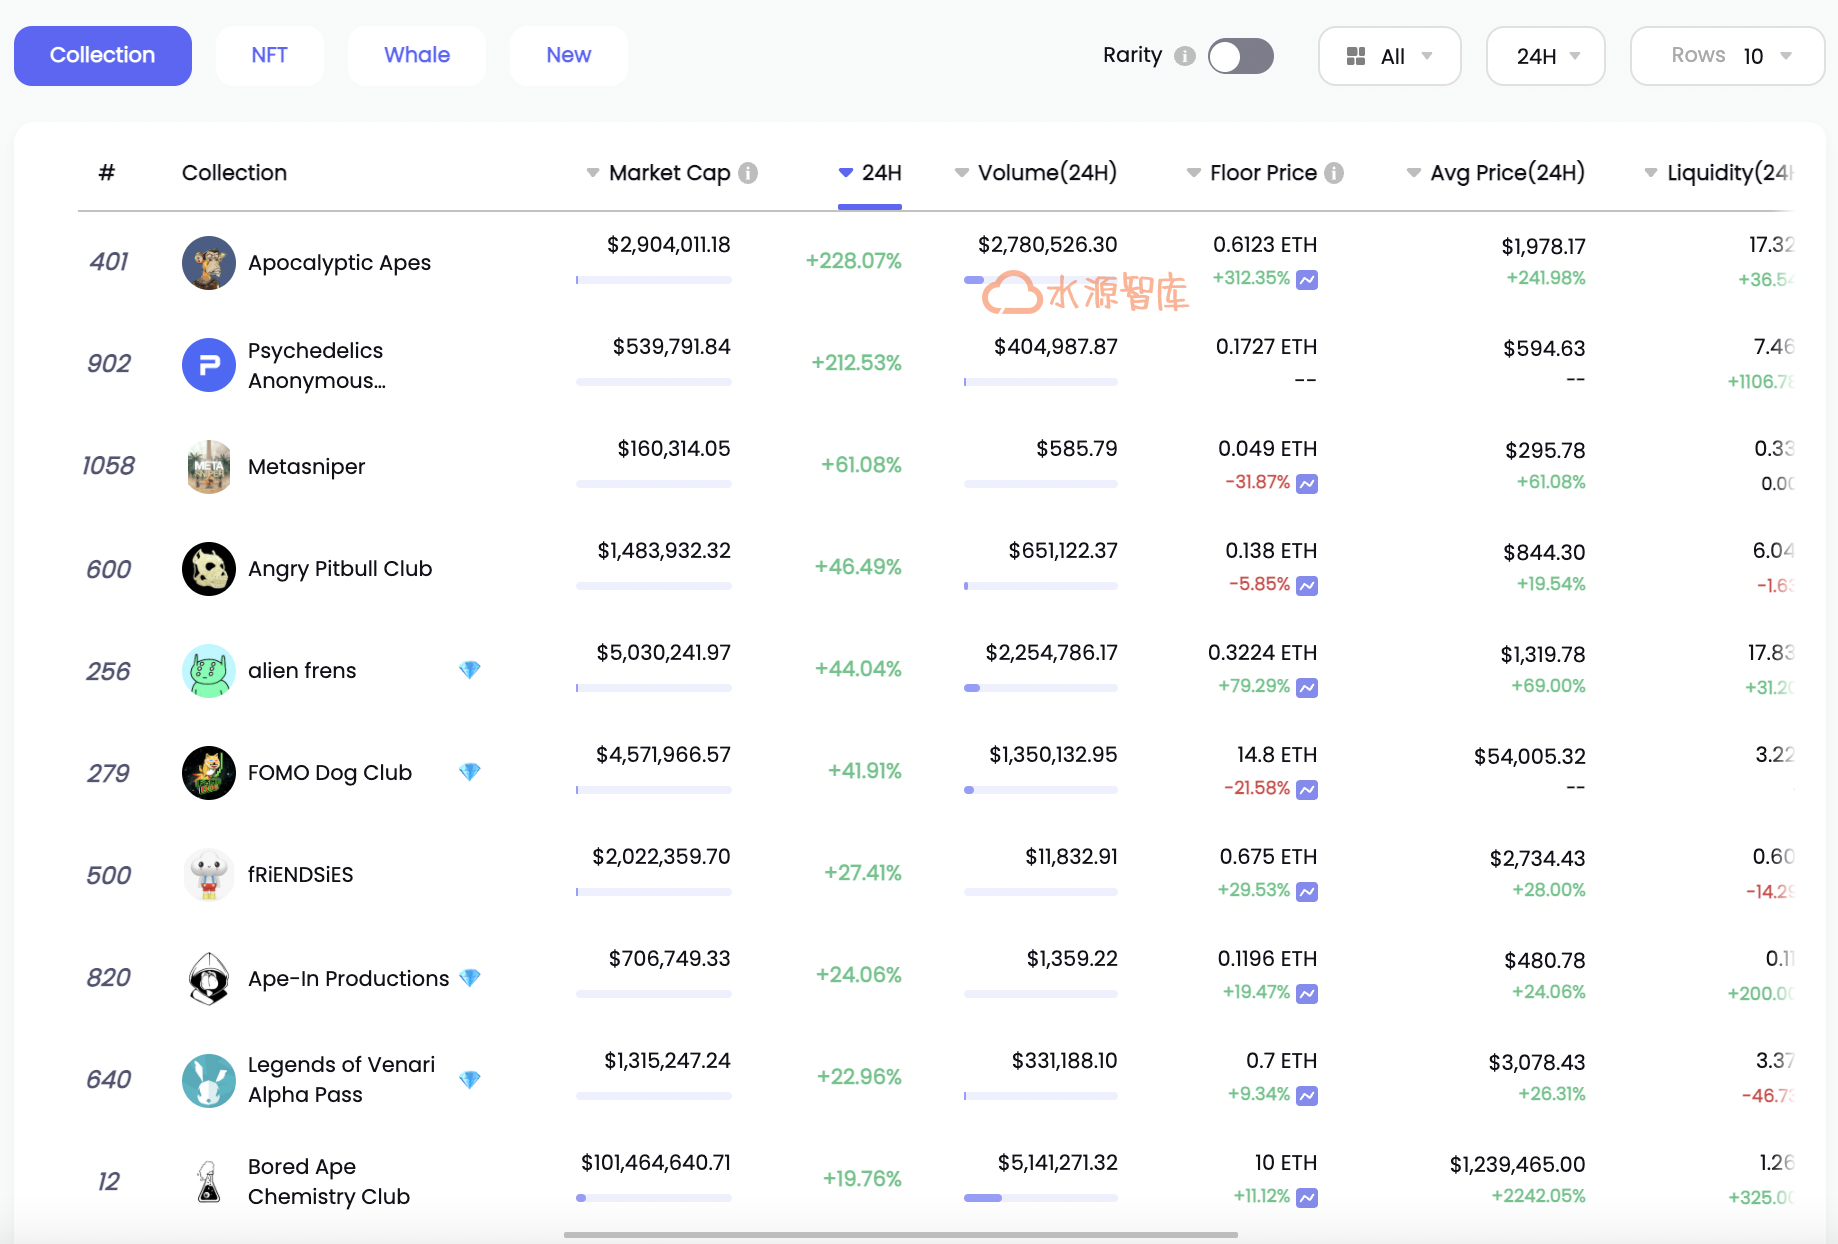The width and height of the screenshot is (1838, 1244).
Task: Click the +212.53% change for Psychedelics Anonymous
Action: click(x=856, y=363)
